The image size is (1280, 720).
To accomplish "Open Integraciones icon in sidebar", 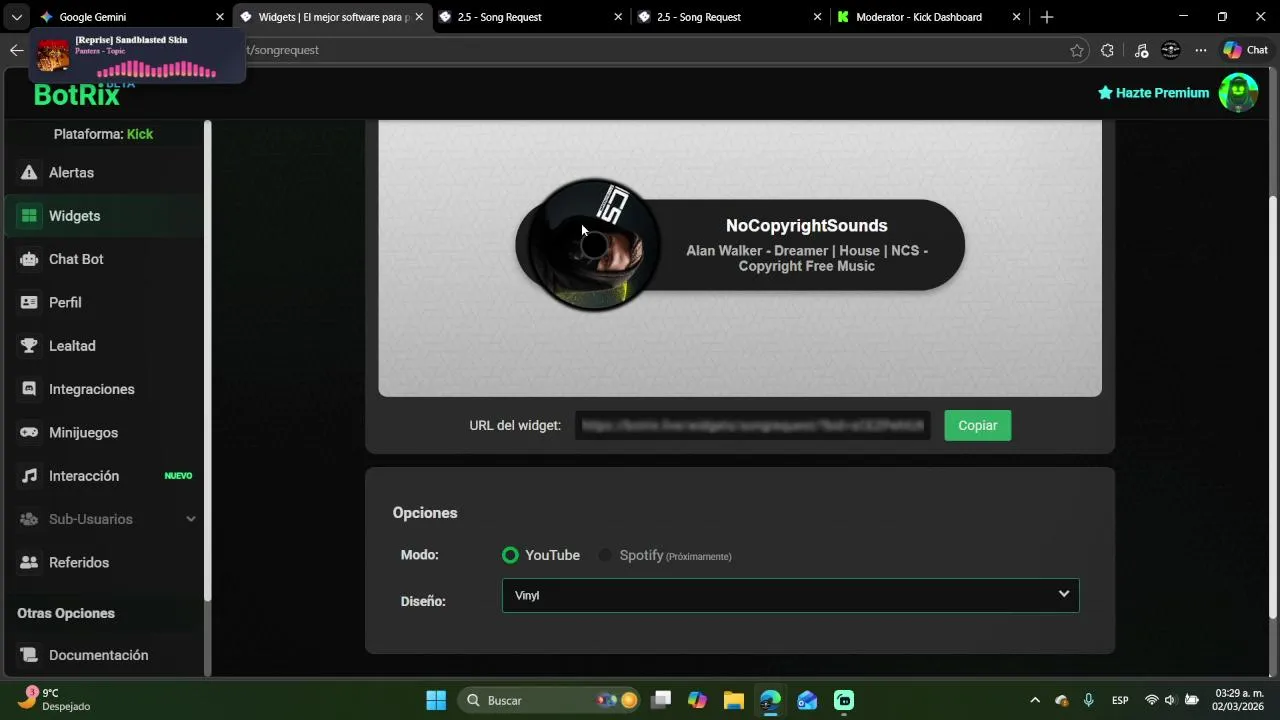I will 29,389.
